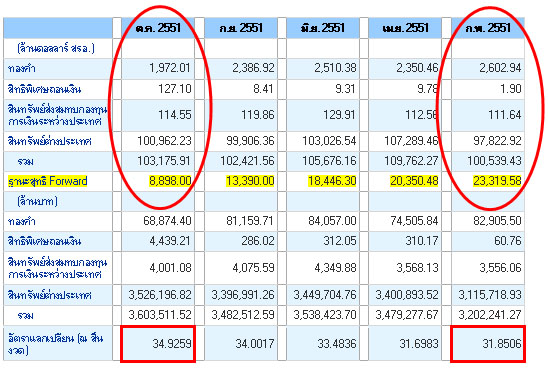Click the value 3,115,718.93

(490, 295)
